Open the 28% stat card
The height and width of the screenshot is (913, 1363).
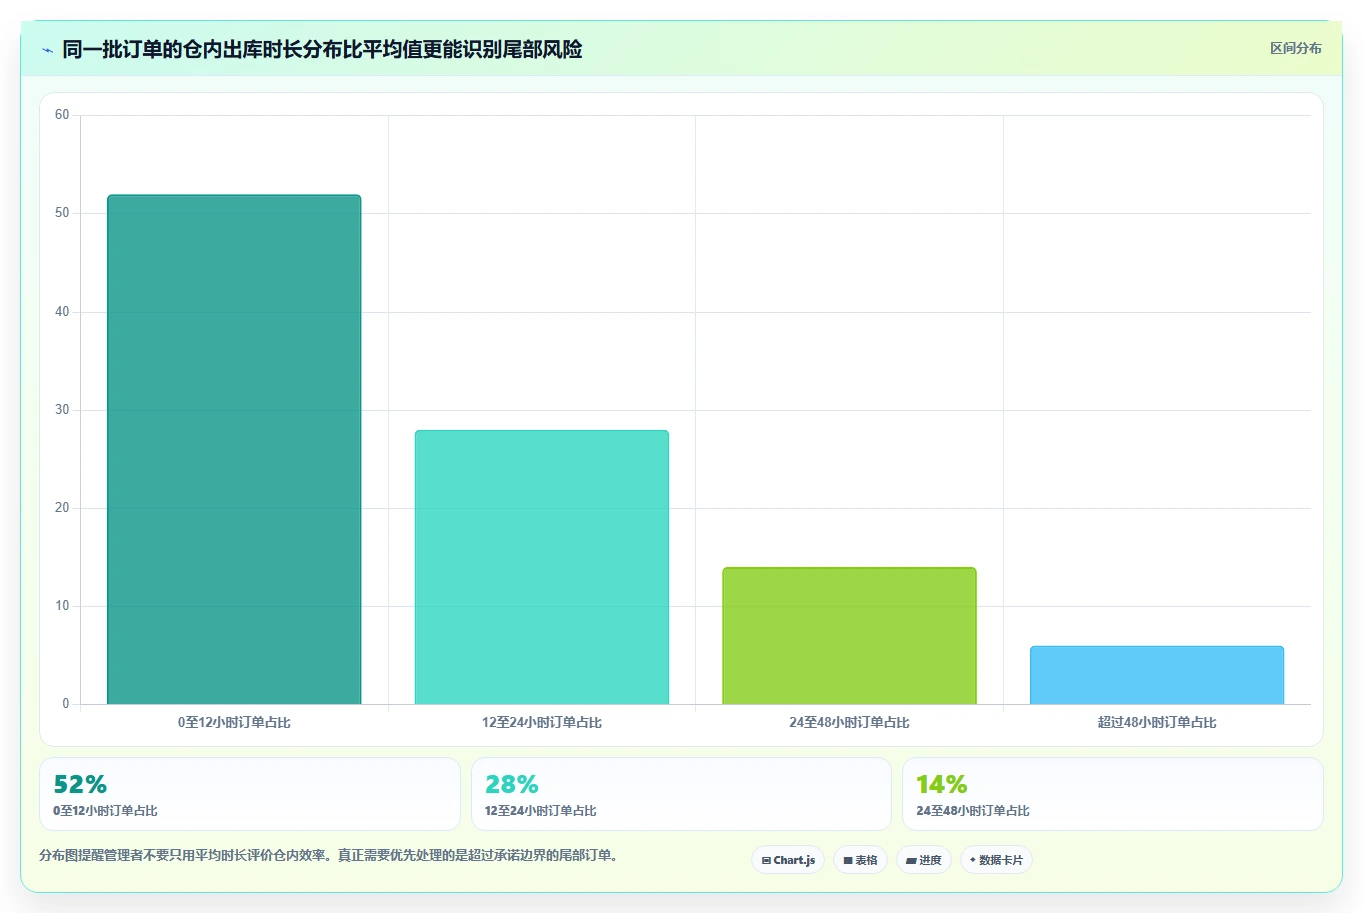coord(681,794)
